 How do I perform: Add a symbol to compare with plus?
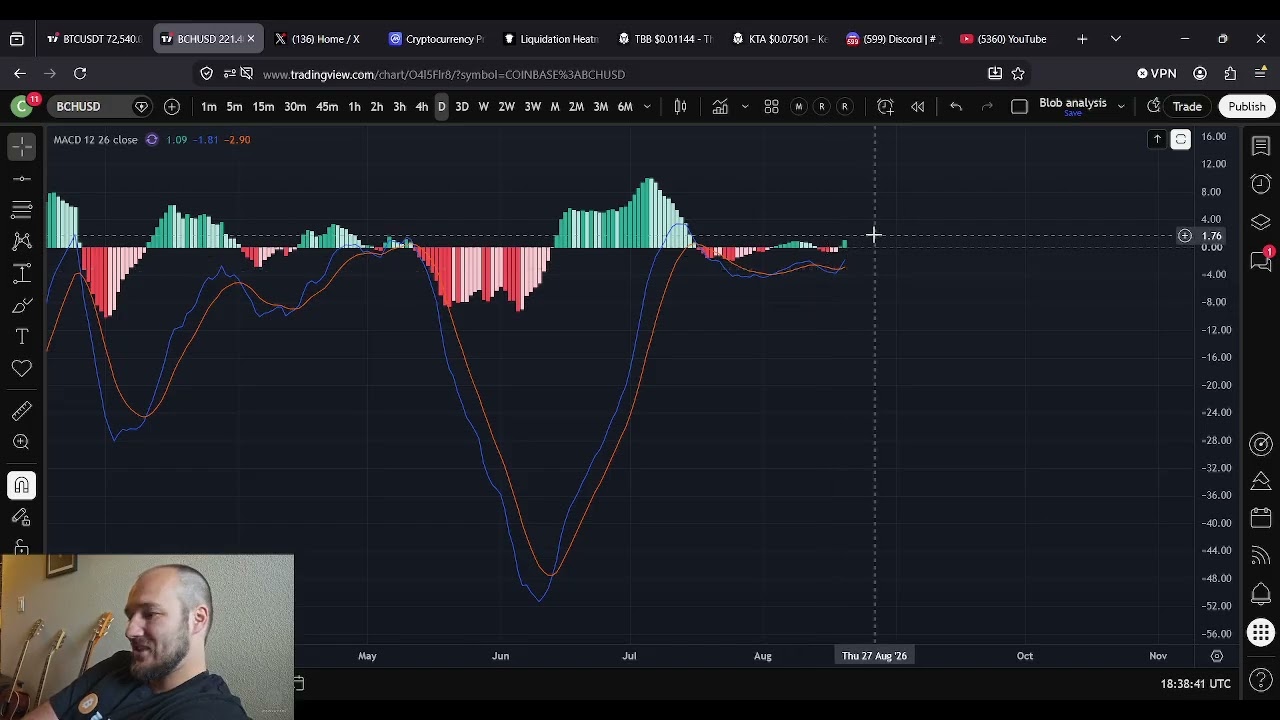(172, 106)
